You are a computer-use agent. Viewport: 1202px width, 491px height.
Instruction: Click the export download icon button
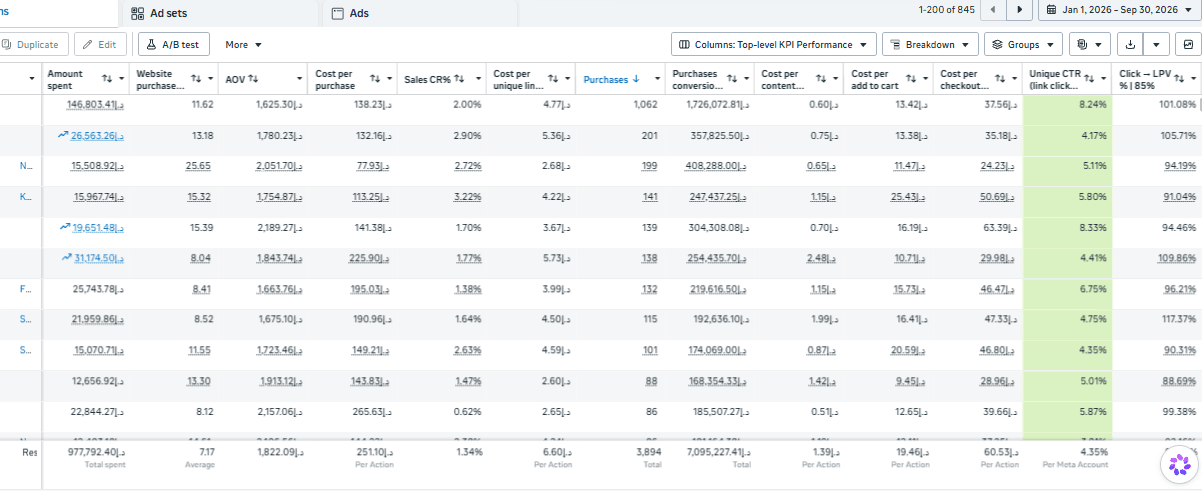click(x=1130, y=45)
